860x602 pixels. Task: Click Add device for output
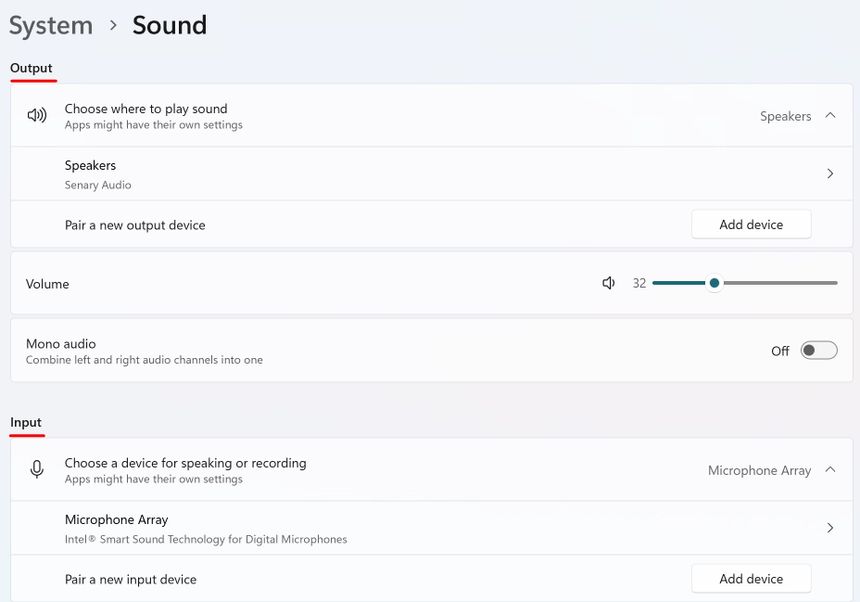coord(751,225)
